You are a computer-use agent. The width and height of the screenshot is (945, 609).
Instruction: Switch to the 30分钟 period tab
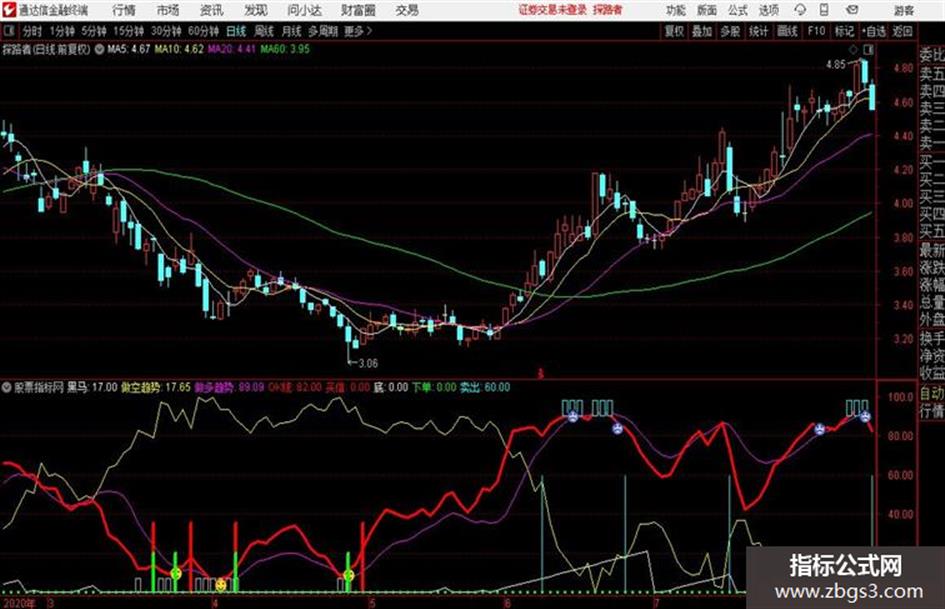(x=166, y=31)
